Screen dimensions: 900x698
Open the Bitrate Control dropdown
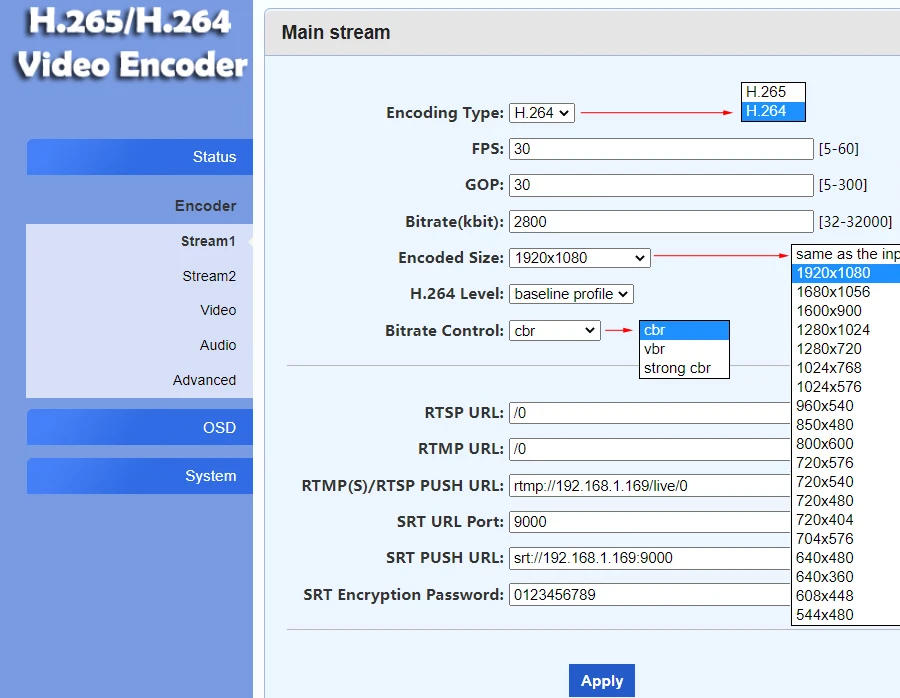[x=554, y=331]
